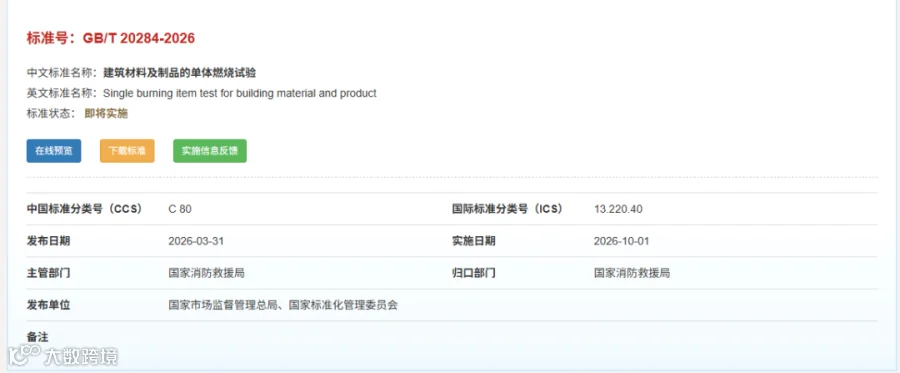Click the 发布单位 row label

48,305
